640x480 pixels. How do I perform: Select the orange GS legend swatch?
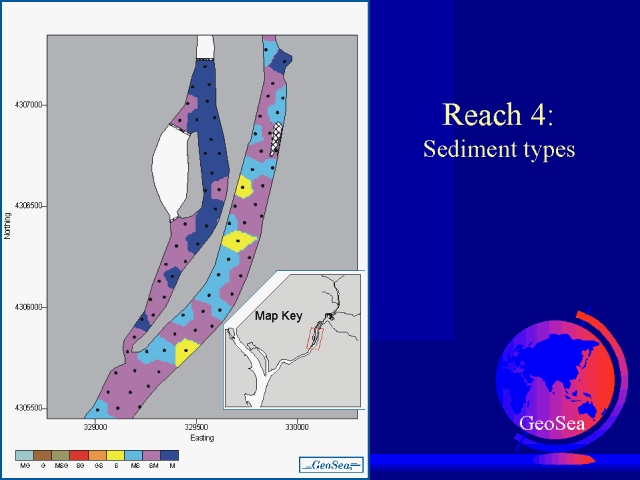pos(99,455)
